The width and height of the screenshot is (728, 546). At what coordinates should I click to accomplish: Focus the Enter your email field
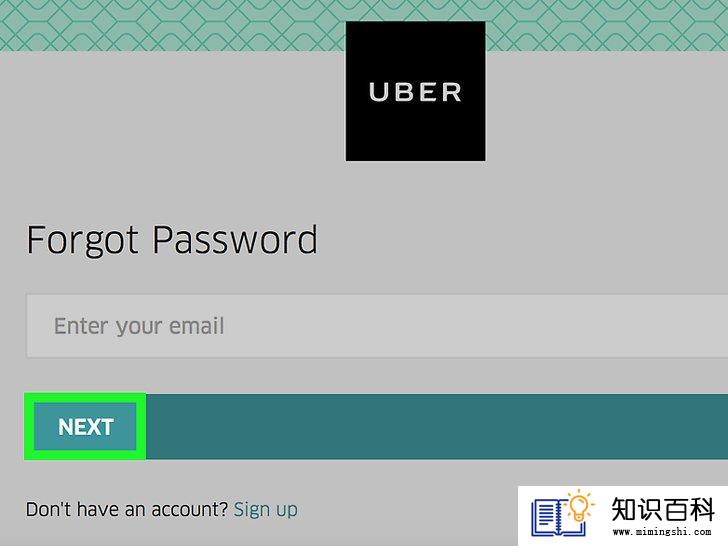tap(377, 326)
